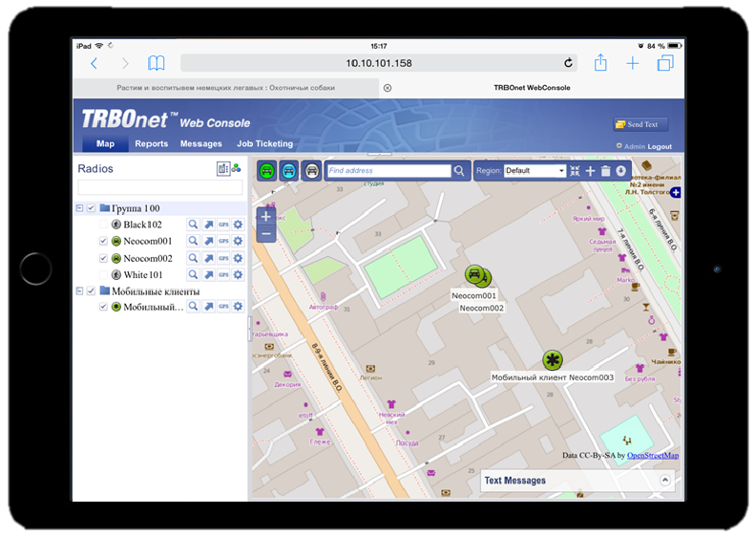
Task: Delete region with trash icon
Action: (x=606, y=170)
